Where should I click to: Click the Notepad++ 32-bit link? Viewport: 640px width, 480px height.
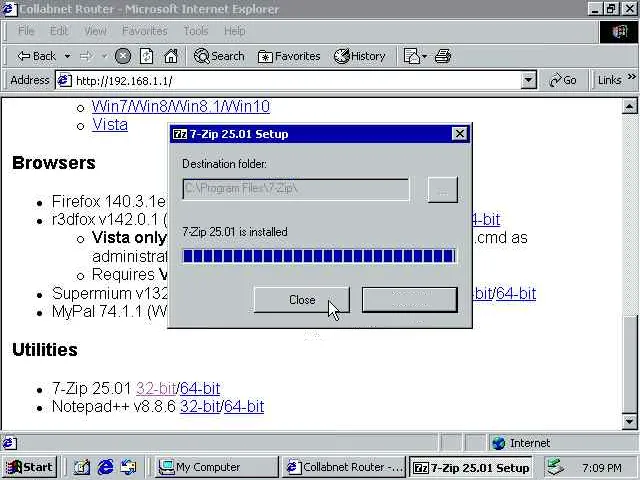tap(200, 407)
